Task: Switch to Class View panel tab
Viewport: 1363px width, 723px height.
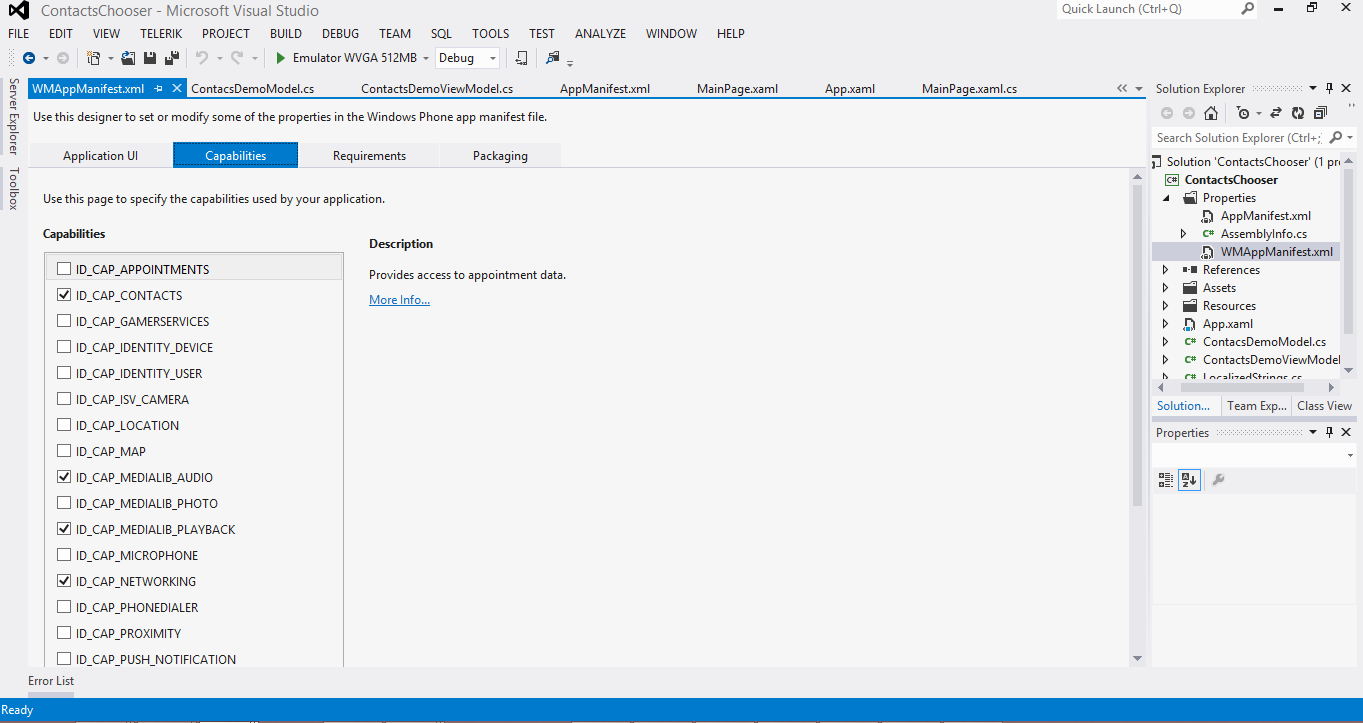Action: pos(1324,405)
